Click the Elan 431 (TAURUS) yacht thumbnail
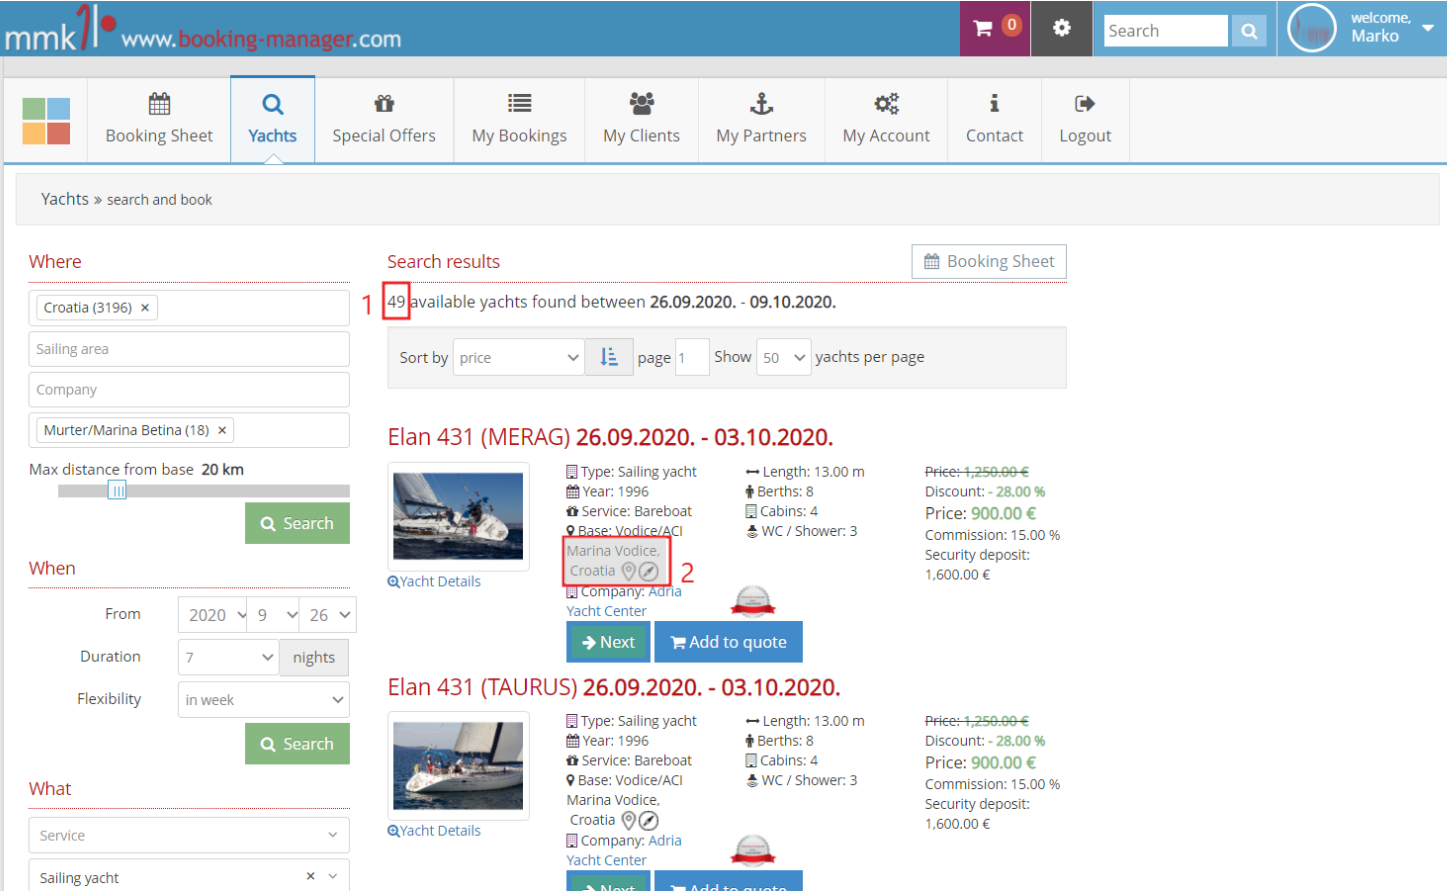Image resolution: width=1447 pixels, height=893 pixels. coord(458,765)
